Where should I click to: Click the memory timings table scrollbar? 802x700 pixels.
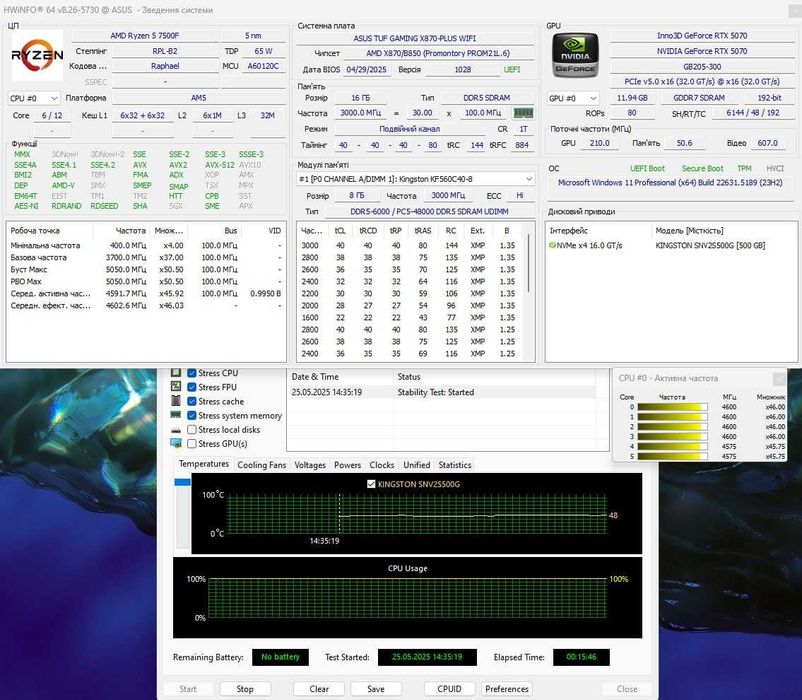point(528,263)
